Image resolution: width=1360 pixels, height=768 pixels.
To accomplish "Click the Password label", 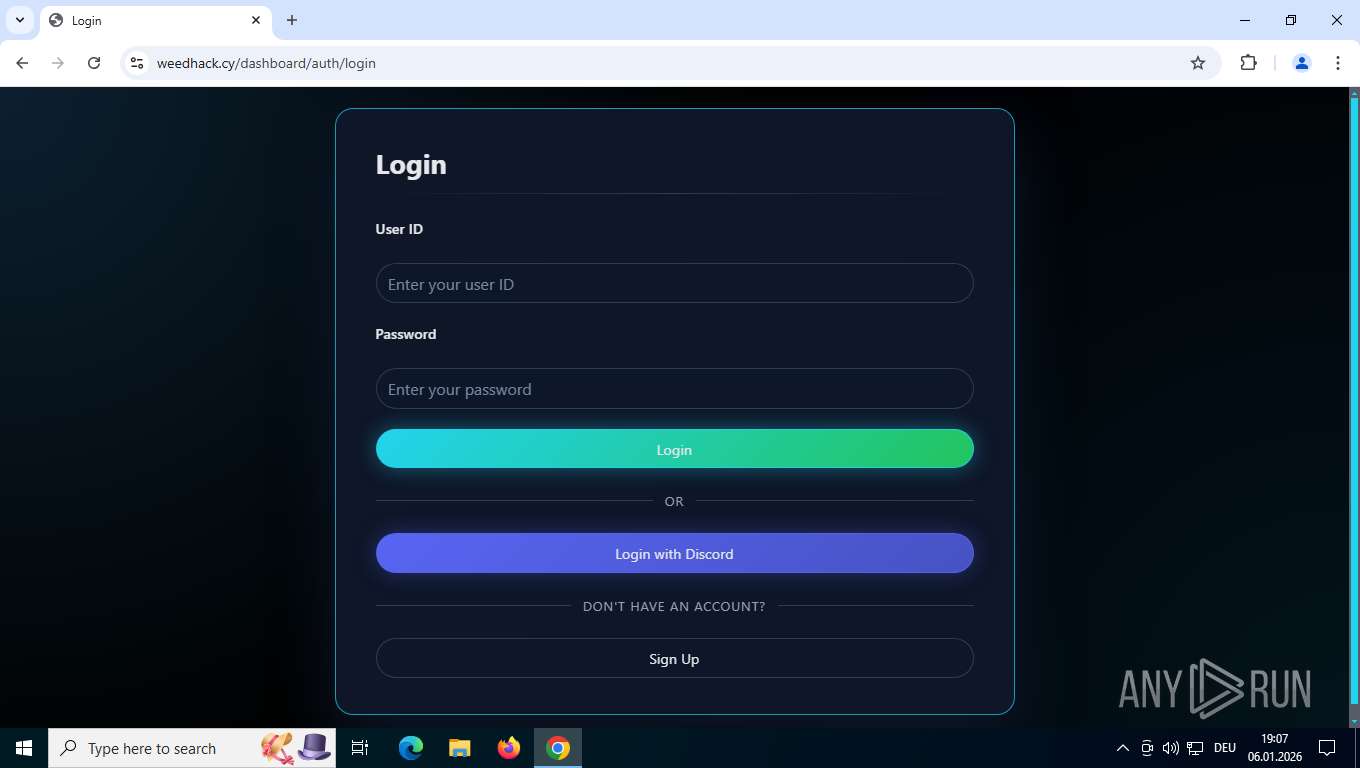I will (406, 334).
